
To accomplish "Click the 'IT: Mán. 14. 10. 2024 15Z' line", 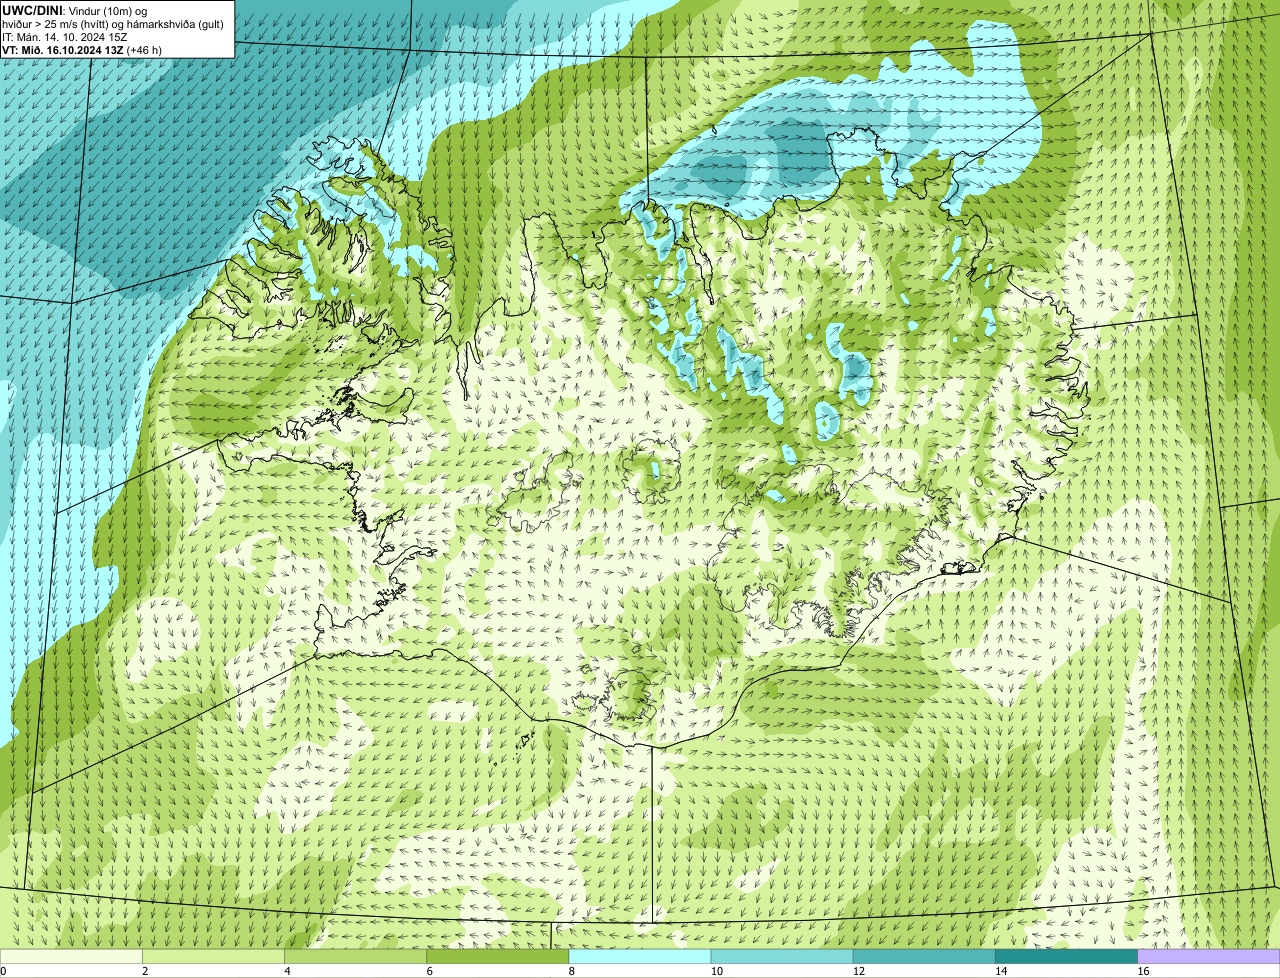I will click(65, 36).
